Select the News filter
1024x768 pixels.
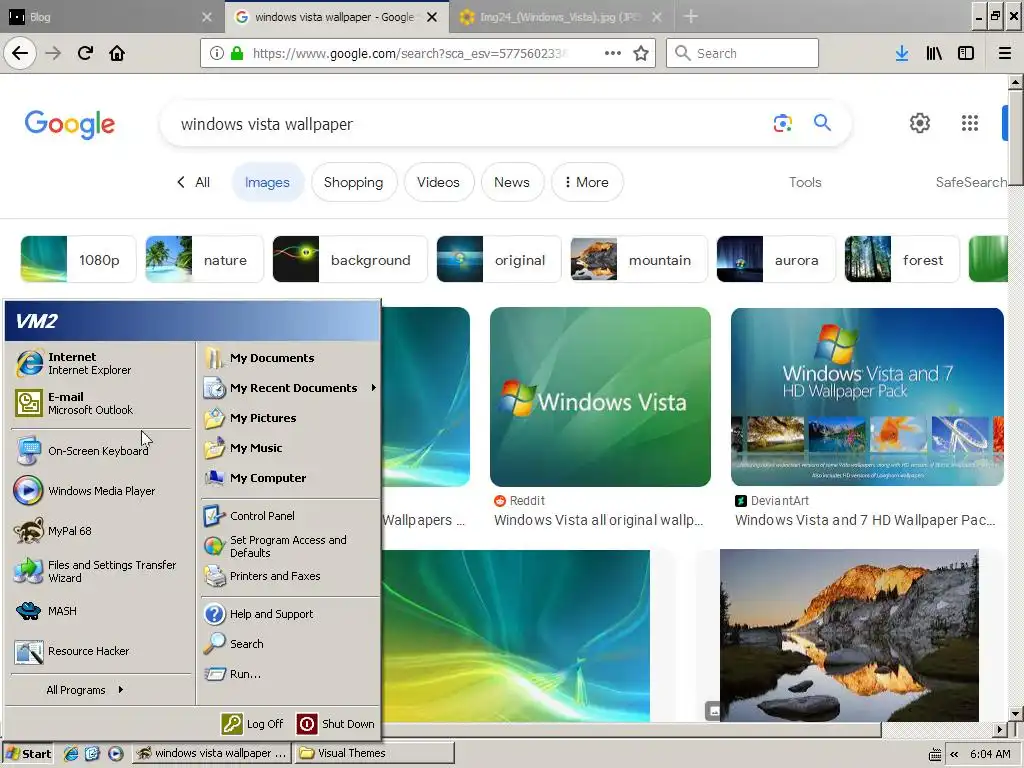(x=512, y=182)
